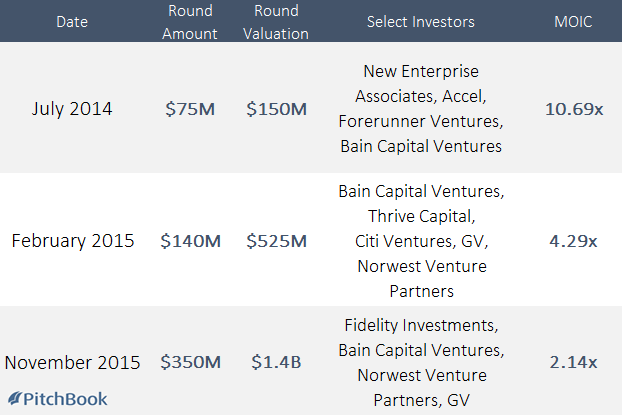622x415 pixels.
Task: Click the $525M valuation cell
Action: [x=276, y=241]
